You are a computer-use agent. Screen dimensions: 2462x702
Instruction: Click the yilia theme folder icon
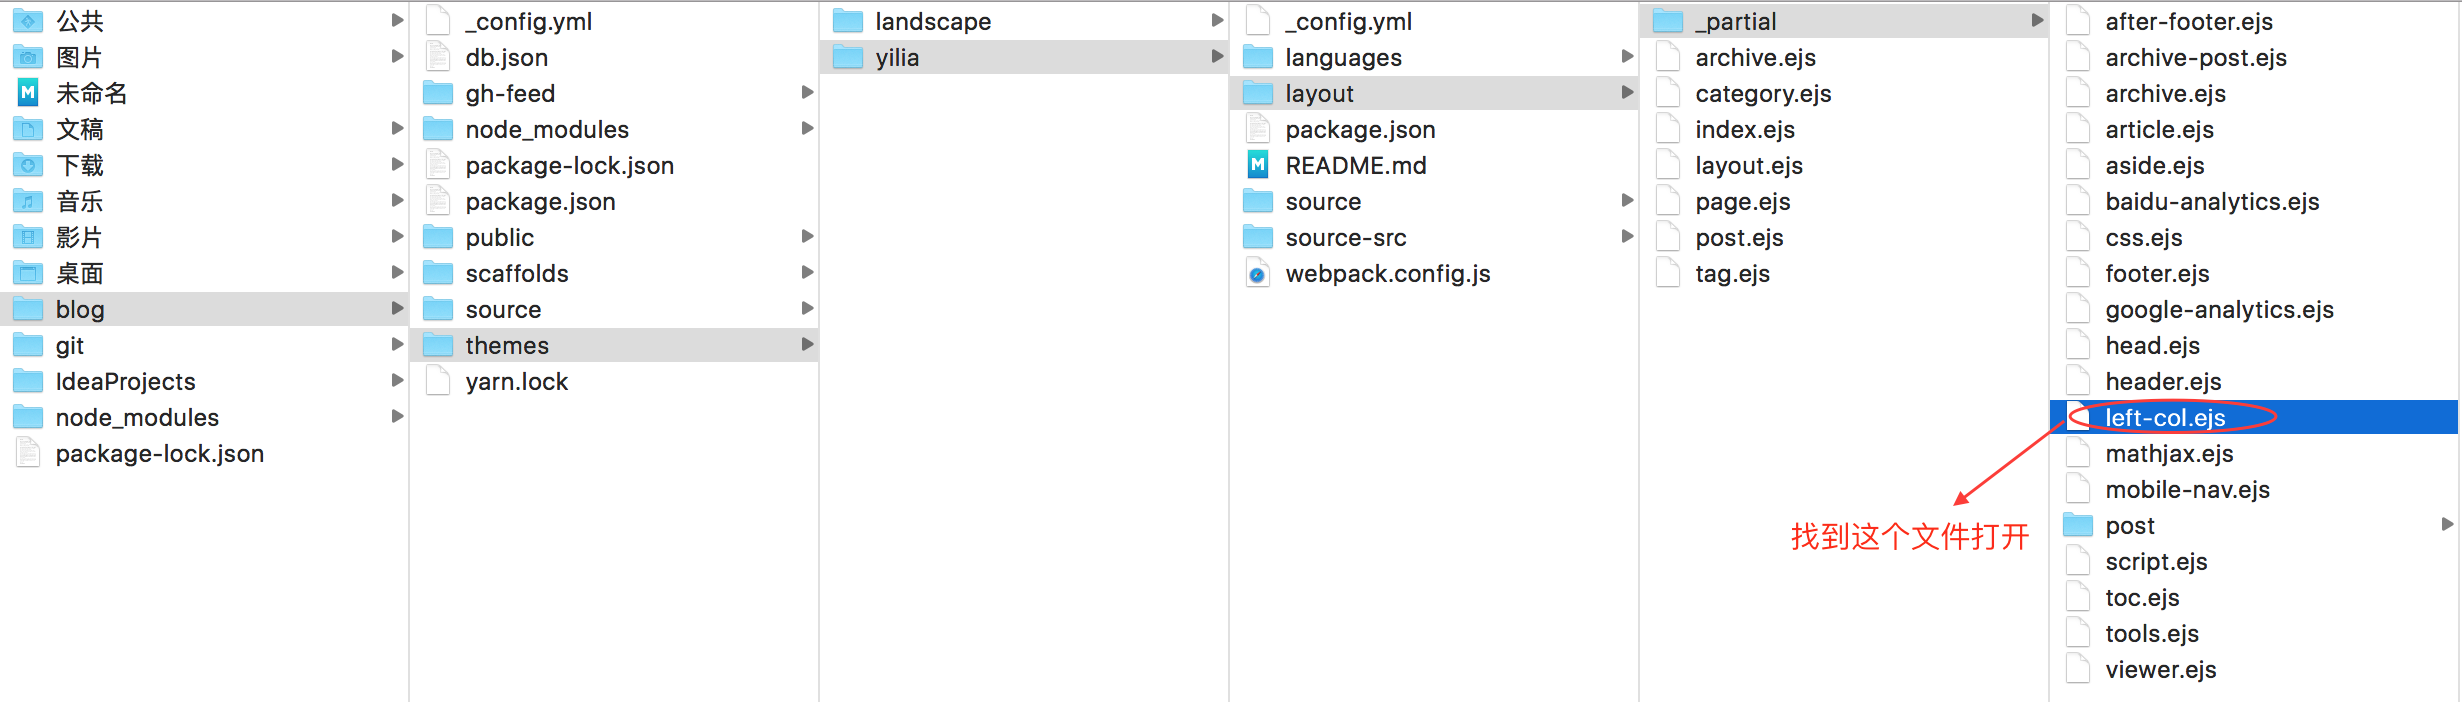[x=848, y=57]
